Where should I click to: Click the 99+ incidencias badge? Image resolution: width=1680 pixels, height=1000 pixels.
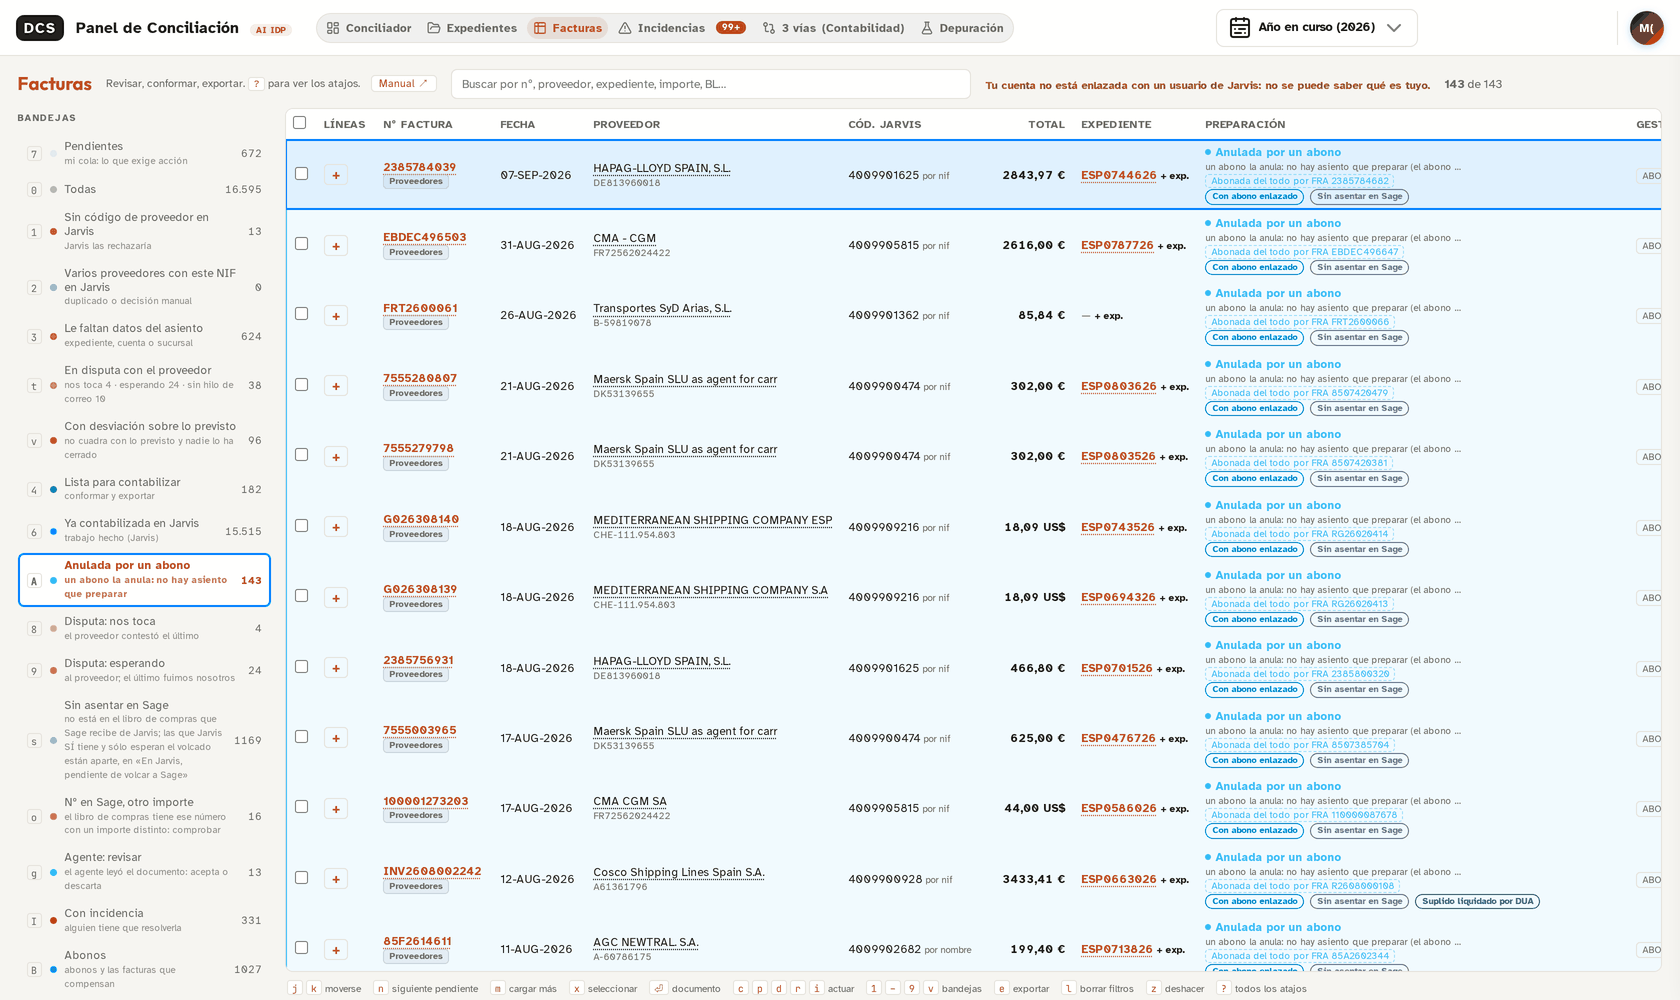[731, 28]
